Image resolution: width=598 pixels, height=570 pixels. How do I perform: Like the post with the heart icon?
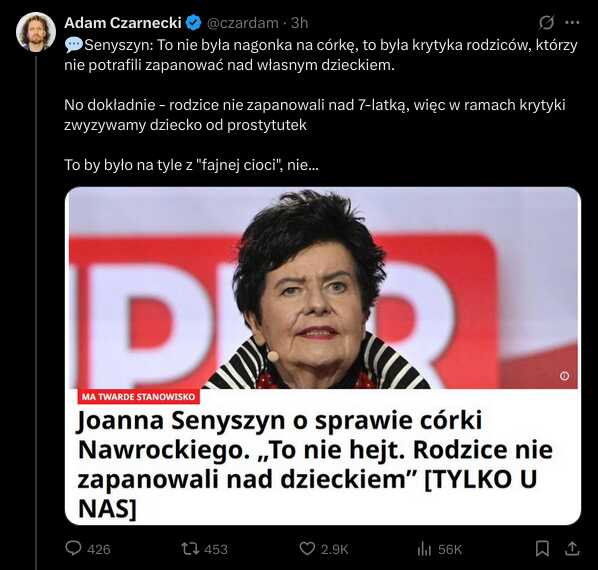pyautogui.click(x=307, y=549)
